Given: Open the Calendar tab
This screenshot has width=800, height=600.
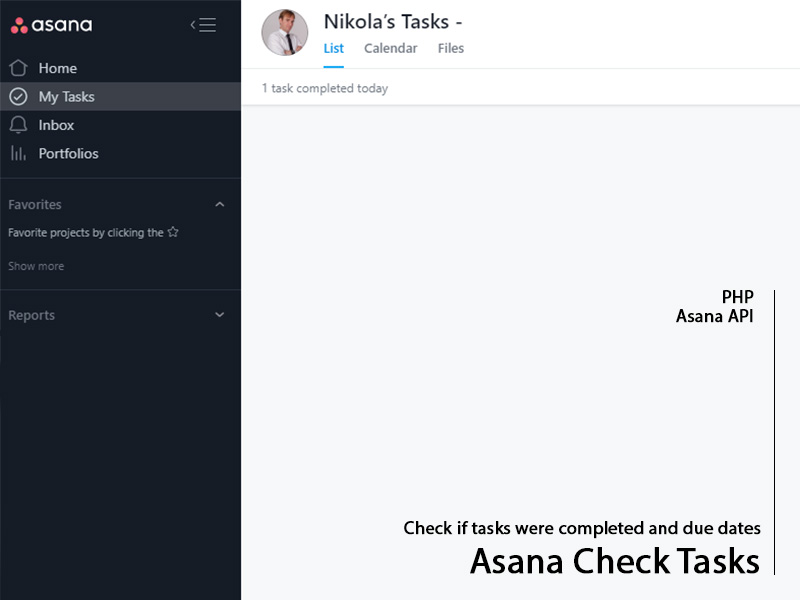Looking at the screenshot, I should 391,48.
